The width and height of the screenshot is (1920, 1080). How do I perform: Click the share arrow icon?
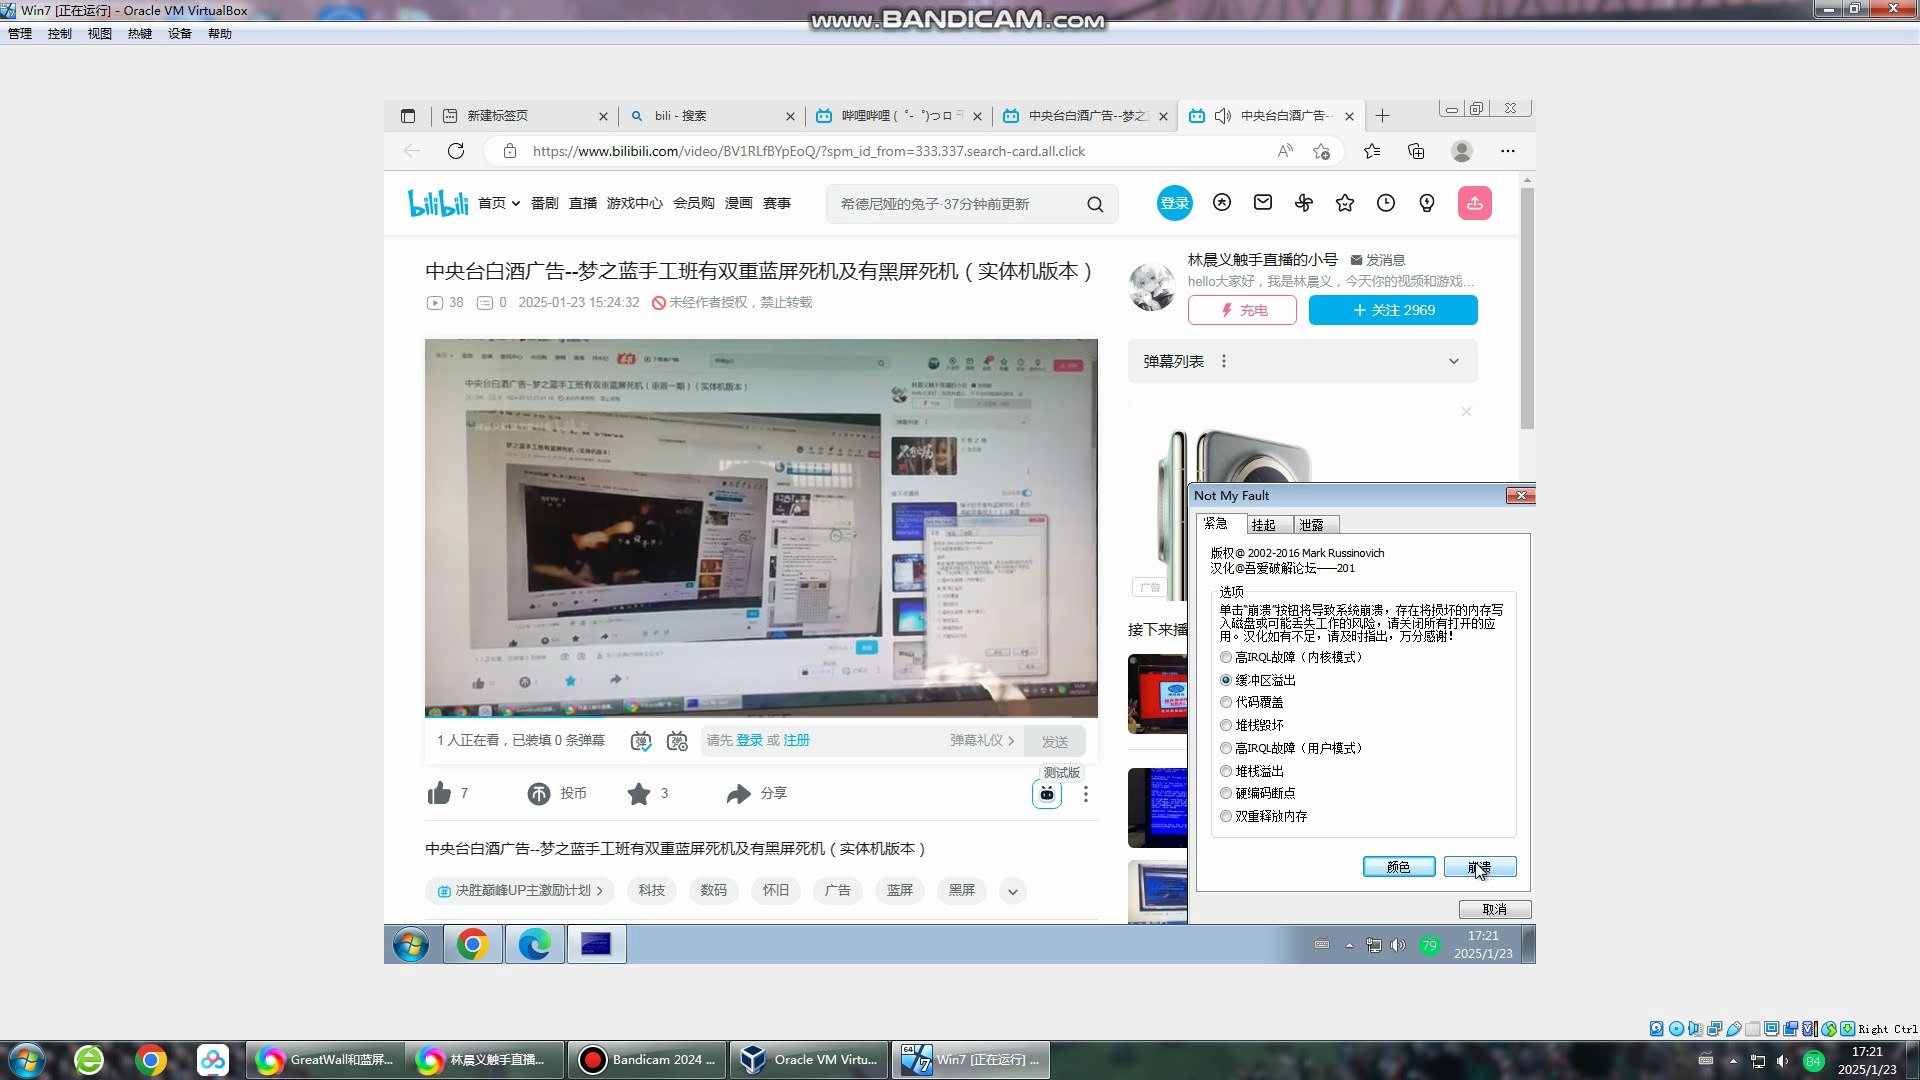(x=738, y=794)
